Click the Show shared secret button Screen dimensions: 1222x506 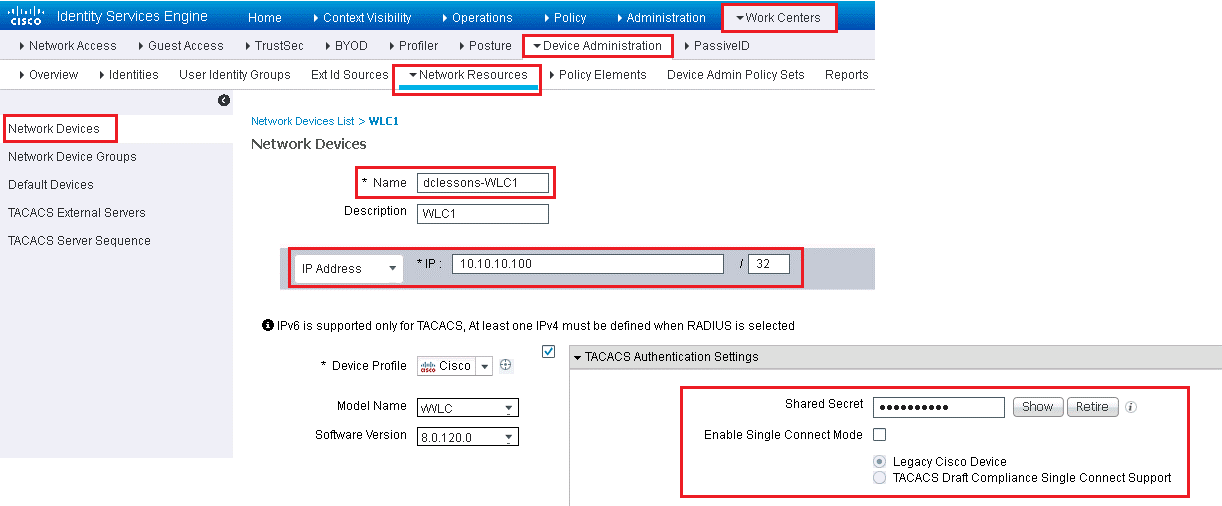coord(1037,407)
